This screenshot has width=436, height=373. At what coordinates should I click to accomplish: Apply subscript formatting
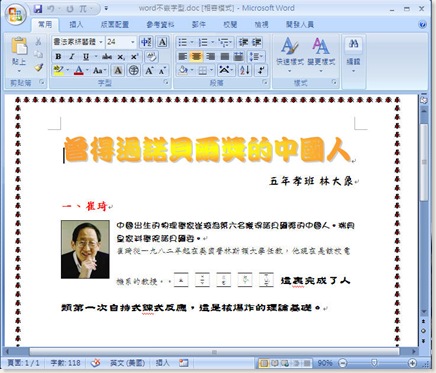click(x=121, y=57)
